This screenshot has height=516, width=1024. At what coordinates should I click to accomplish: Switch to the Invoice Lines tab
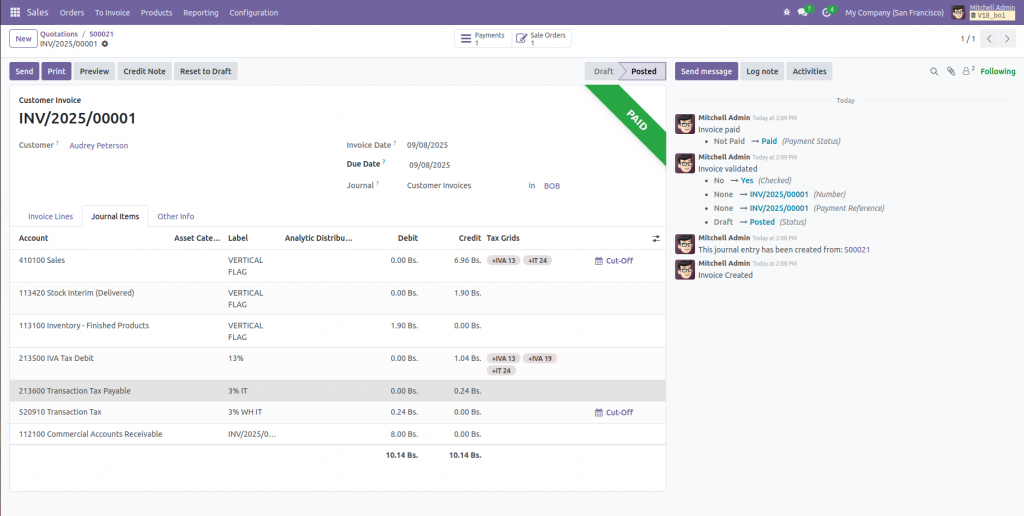[x=50, y=216]
